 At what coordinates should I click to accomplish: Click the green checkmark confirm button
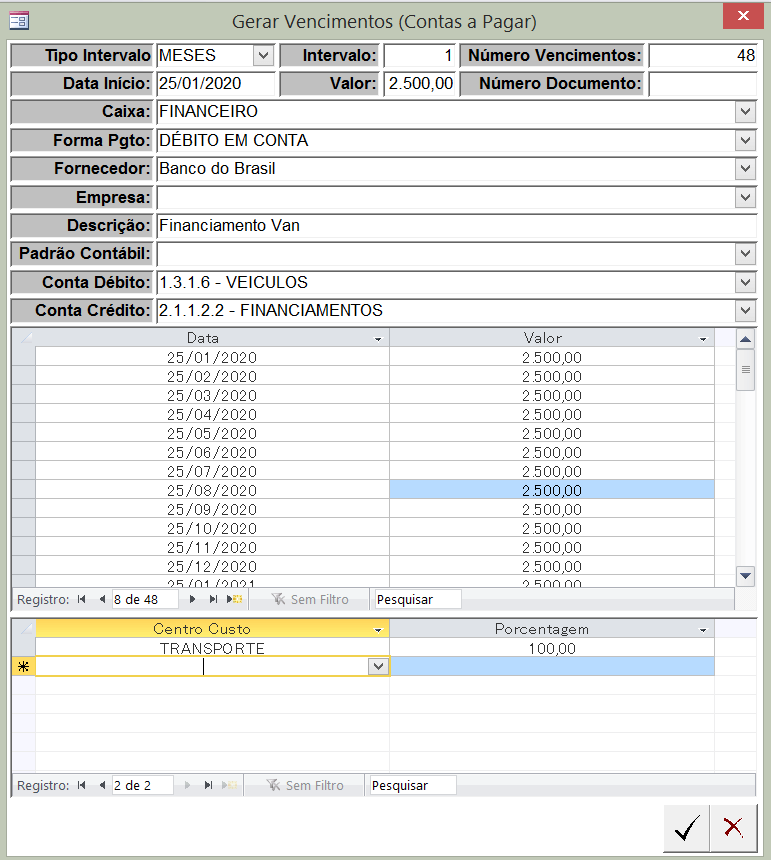686,827
